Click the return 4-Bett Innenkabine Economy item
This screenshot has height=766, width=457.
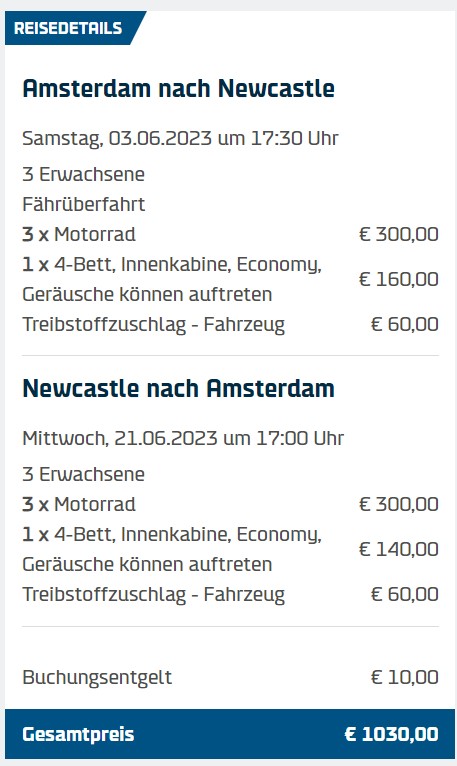[x=172, y=550]
